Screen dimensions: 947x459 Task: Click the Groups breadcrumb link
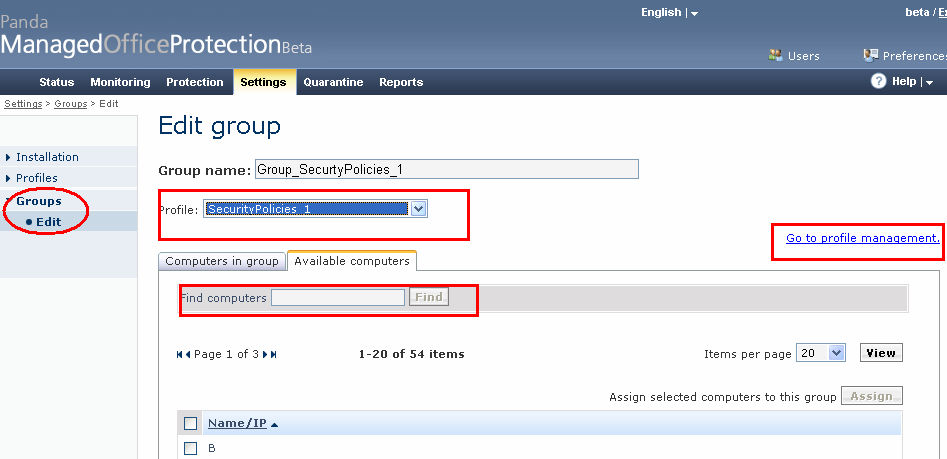click(x=71, y=104)
